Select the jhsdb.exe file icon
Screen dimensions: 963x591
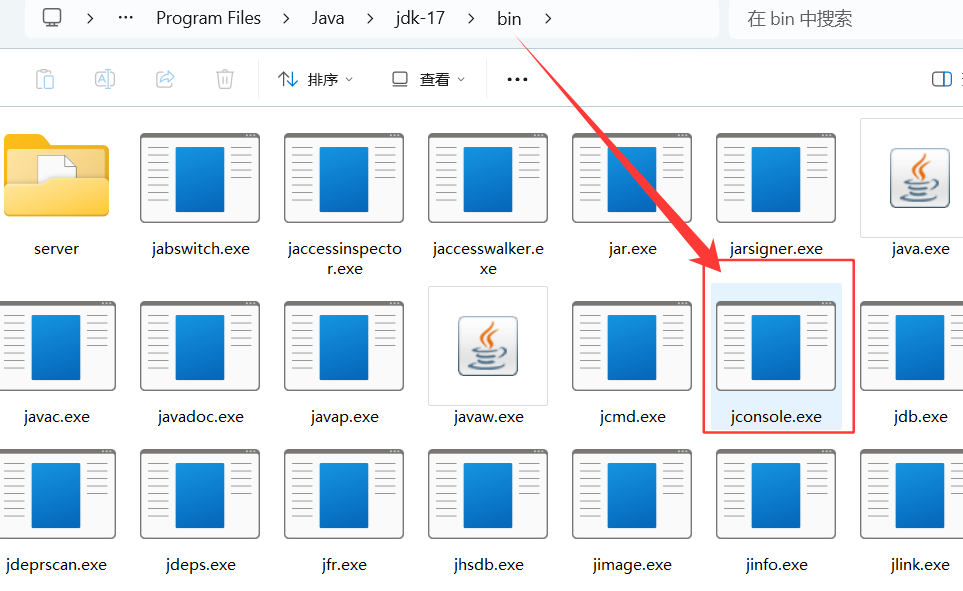[x=488, y=494]
